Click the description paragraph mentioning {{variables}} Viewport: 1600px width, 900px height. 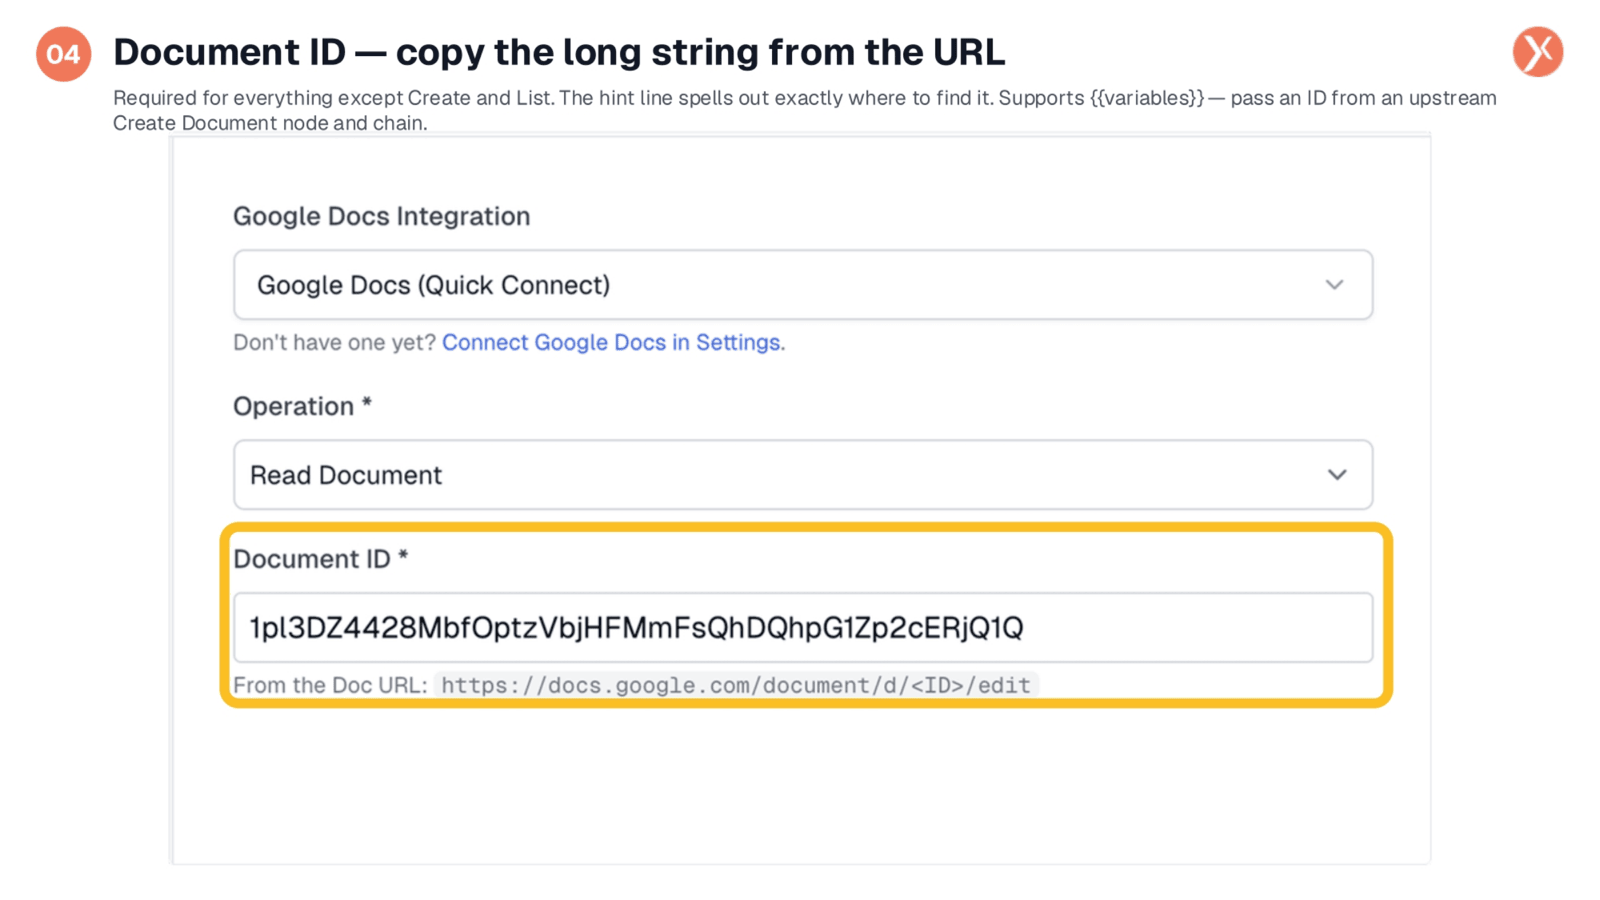[x=805, y=110]
